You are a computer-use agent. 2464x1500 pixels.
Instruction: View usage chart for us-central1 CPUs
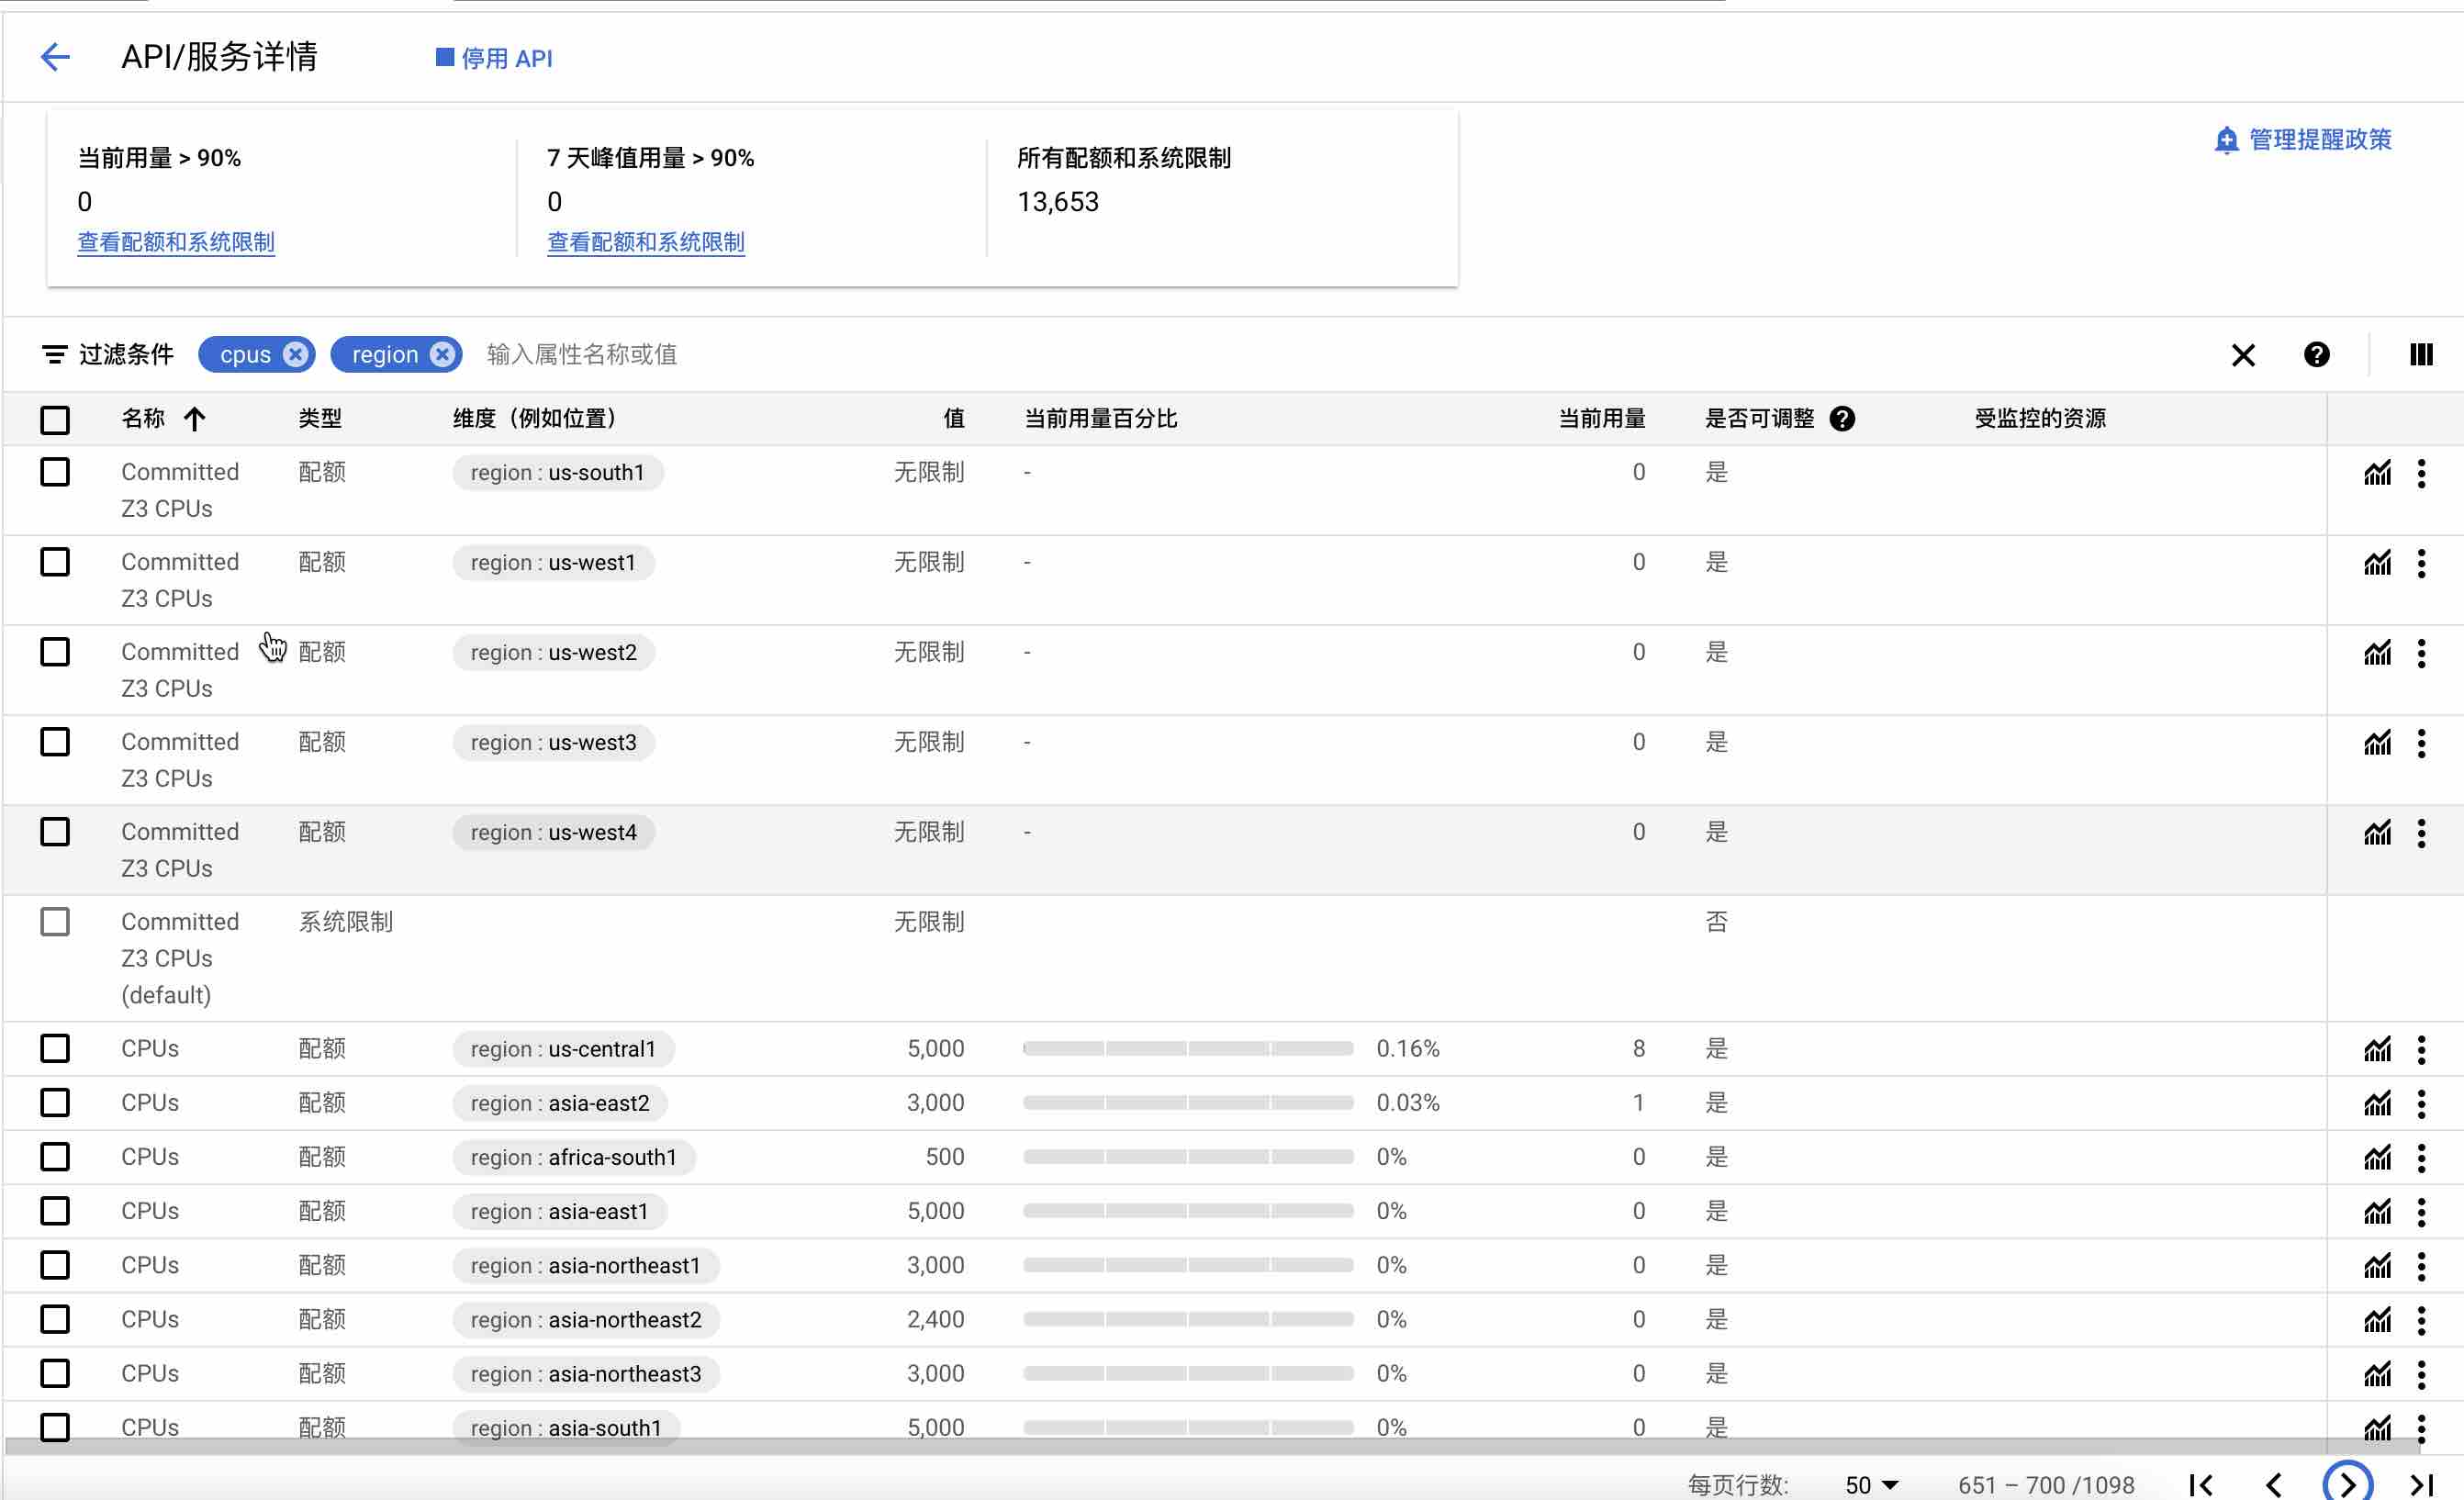[2377, 1048]
